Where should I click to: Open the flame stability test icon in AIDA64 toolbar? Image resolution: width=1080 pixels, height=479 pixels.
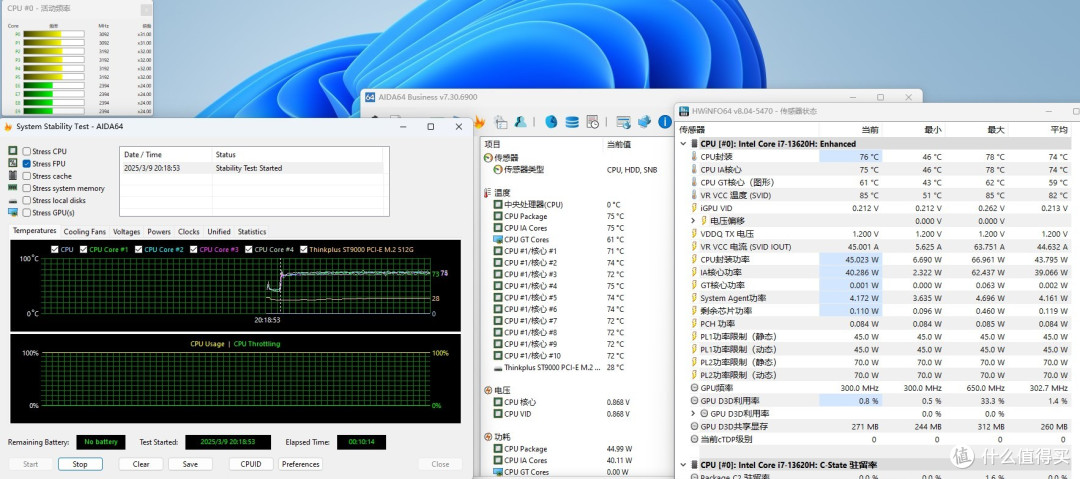(479, 122)
